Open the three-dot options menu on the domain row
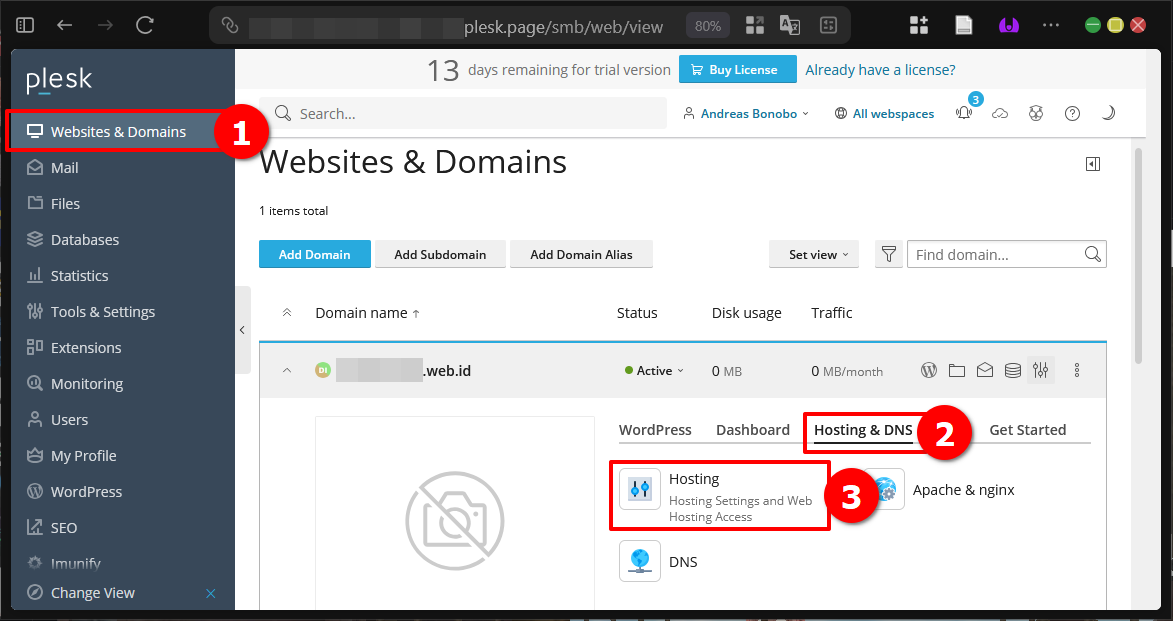The height and width of the screenshot is (621, 1173). point(1076,370)
